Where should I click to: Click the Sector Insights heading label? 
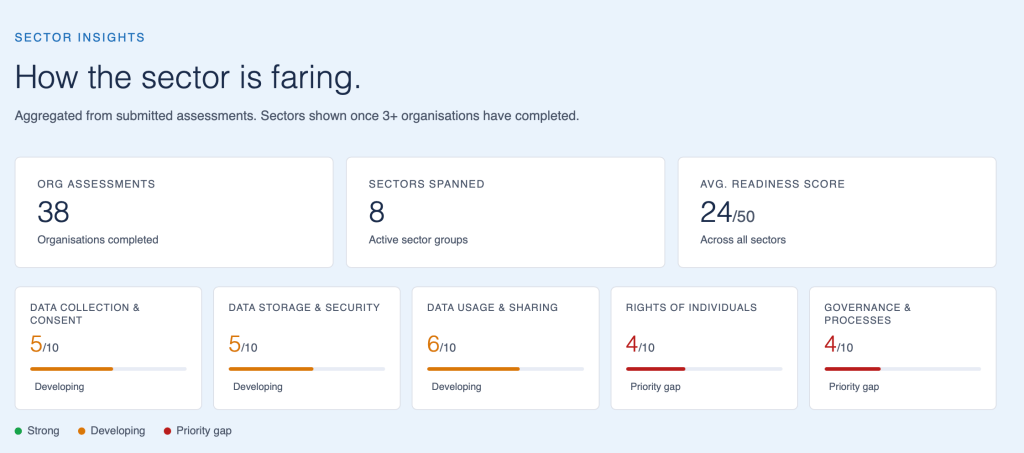coord(80,37)
